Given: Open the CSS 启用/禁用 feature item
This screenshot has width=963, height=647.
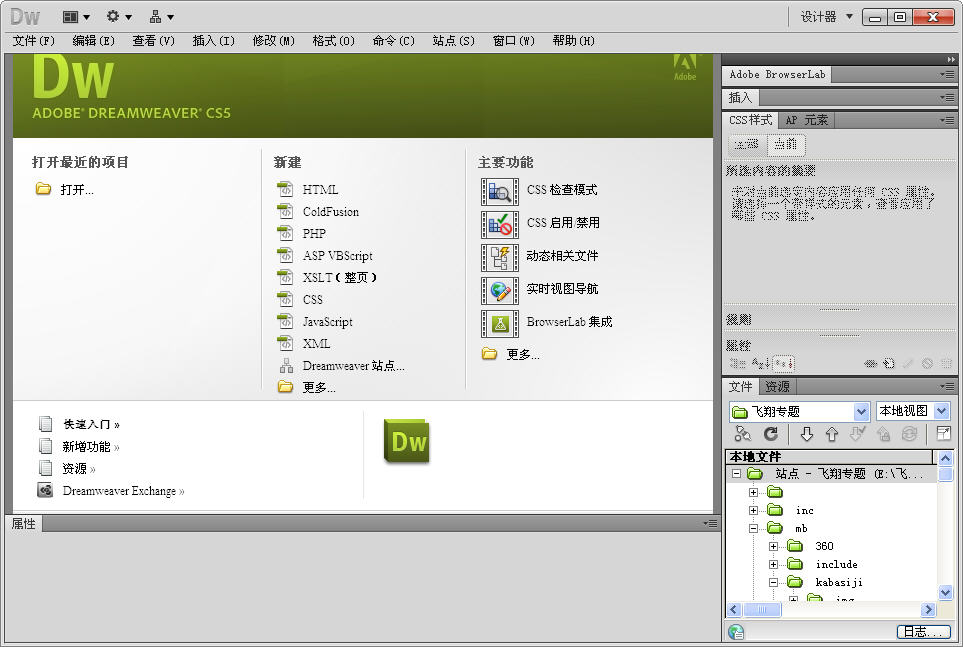Looking at the screenshot, I should [499, 224].
